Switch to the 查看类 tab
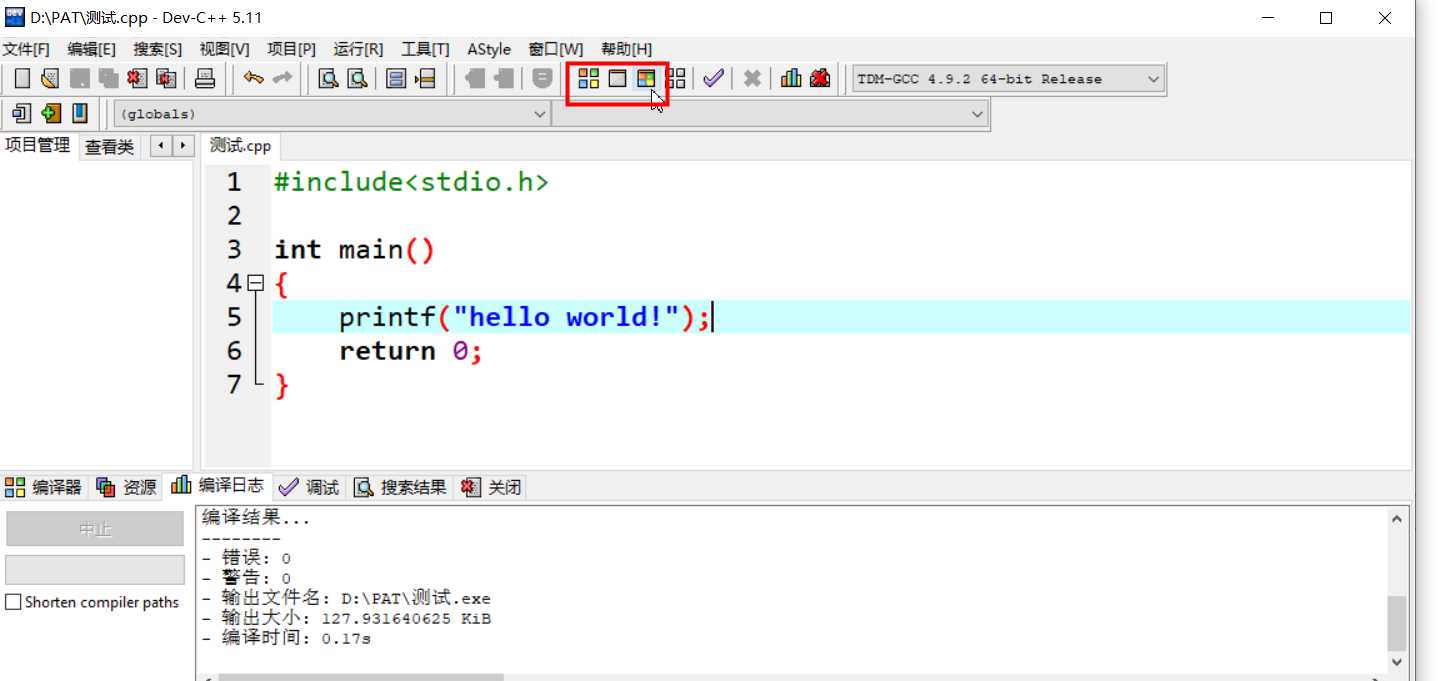Viewport: 1443px width, 681px height. click(x=109, y=147)
